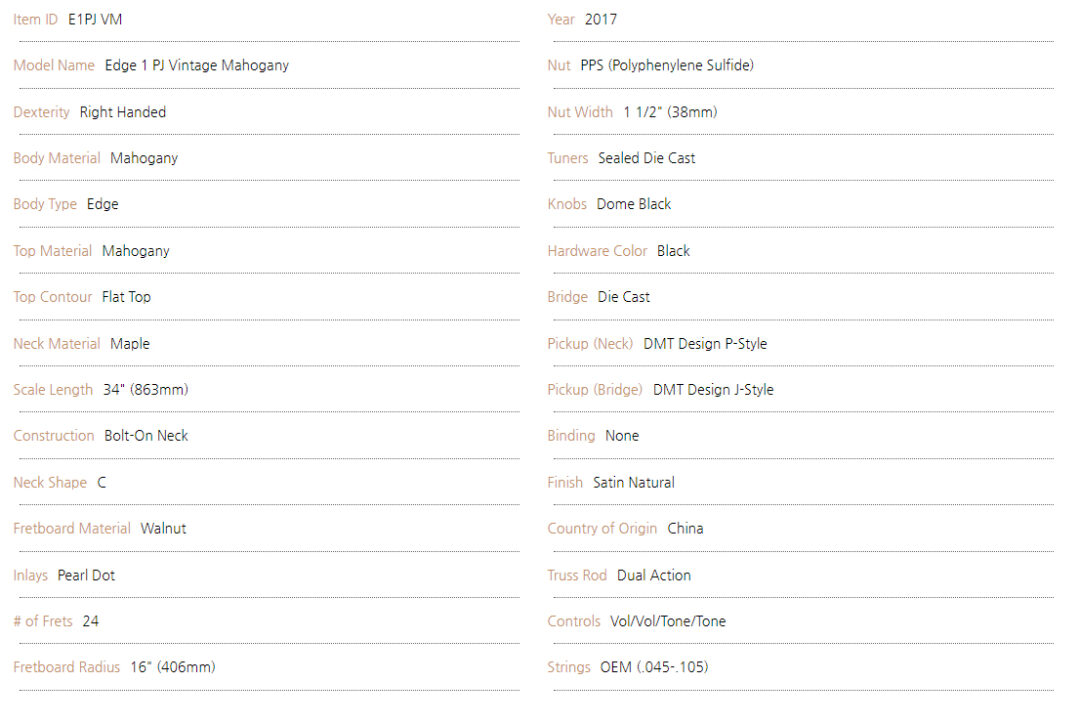1080x725 pixels.
Task: Click the 'Nut' label beside PPS
Action: coord(559,65)
